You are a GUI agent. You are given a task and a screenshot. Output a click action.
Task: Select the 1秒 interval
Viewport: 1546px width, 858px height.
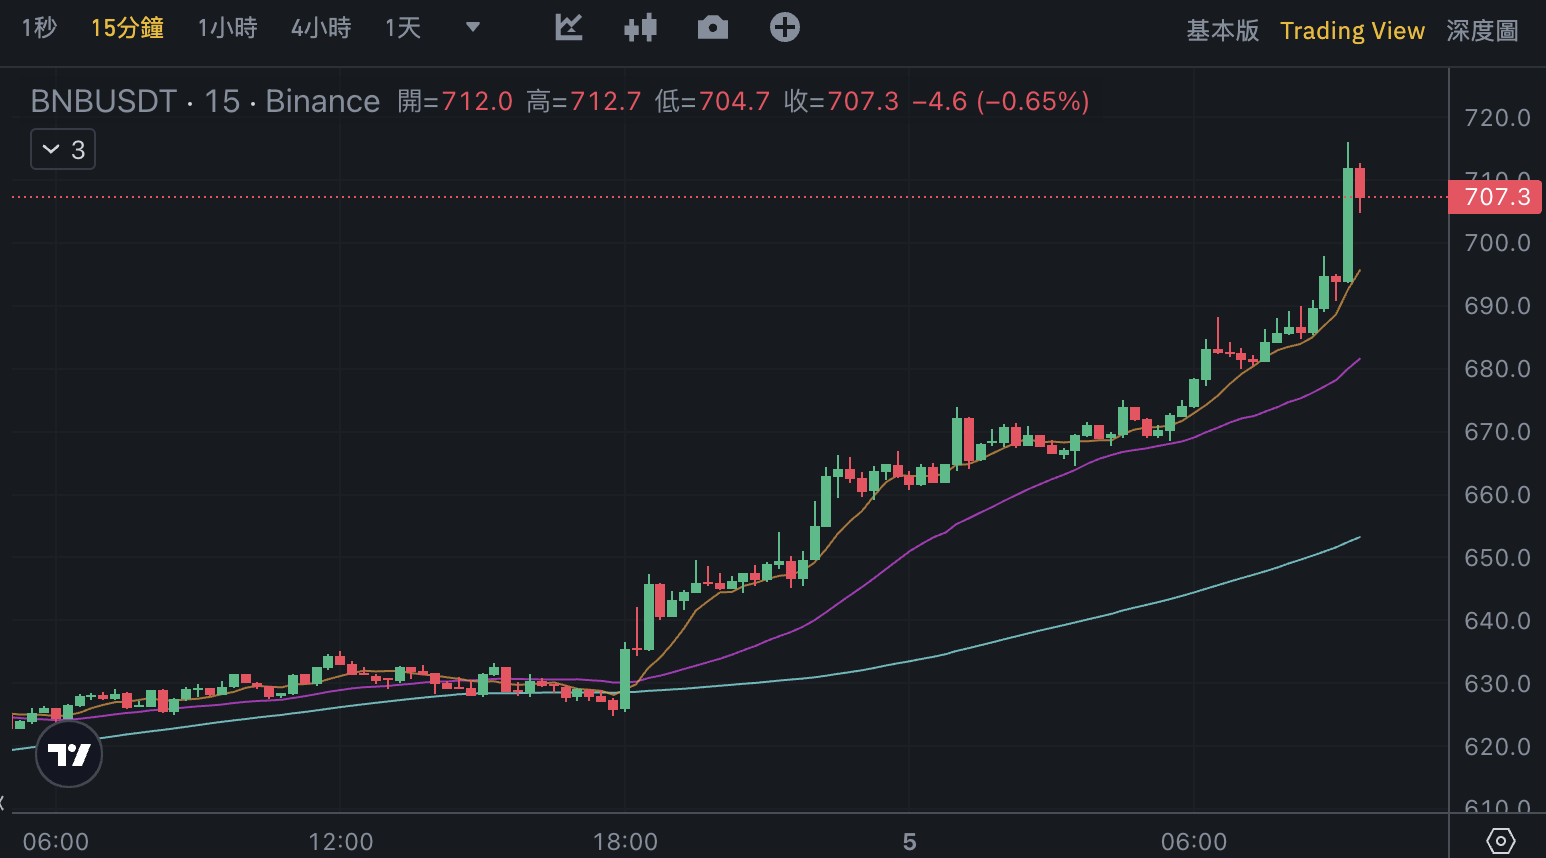tap(39, 28)
